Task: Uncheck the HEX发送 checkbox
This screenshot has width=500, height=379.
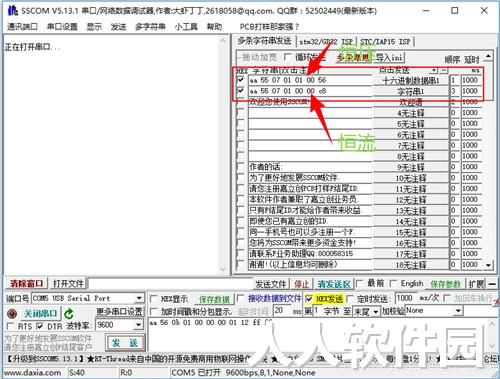Action: pos(309,299)
